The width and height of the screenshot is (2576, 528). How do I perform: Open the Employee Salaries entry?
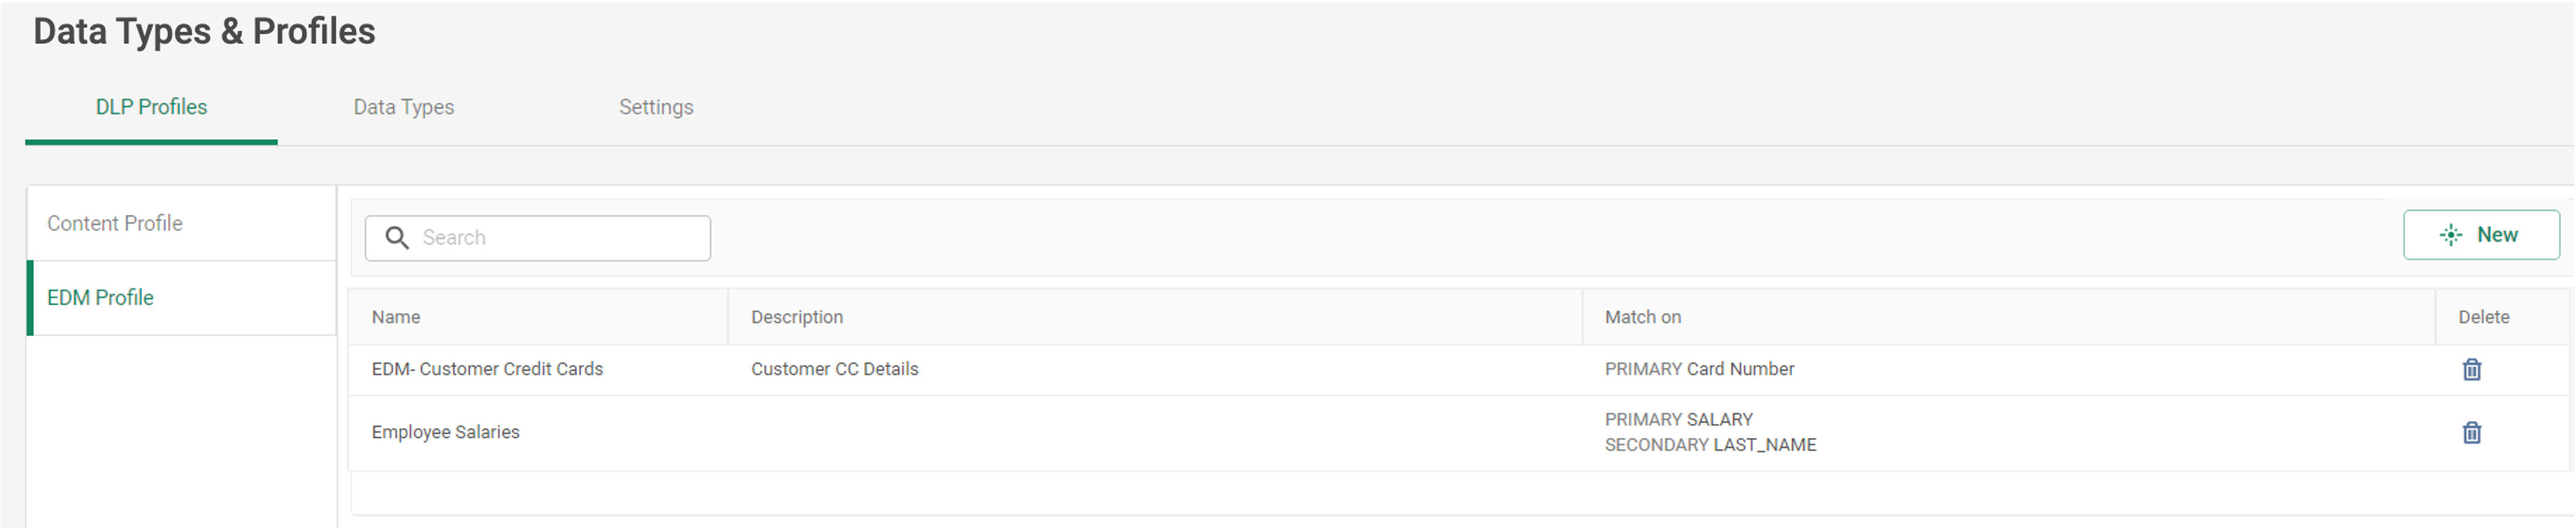point(445,432)
